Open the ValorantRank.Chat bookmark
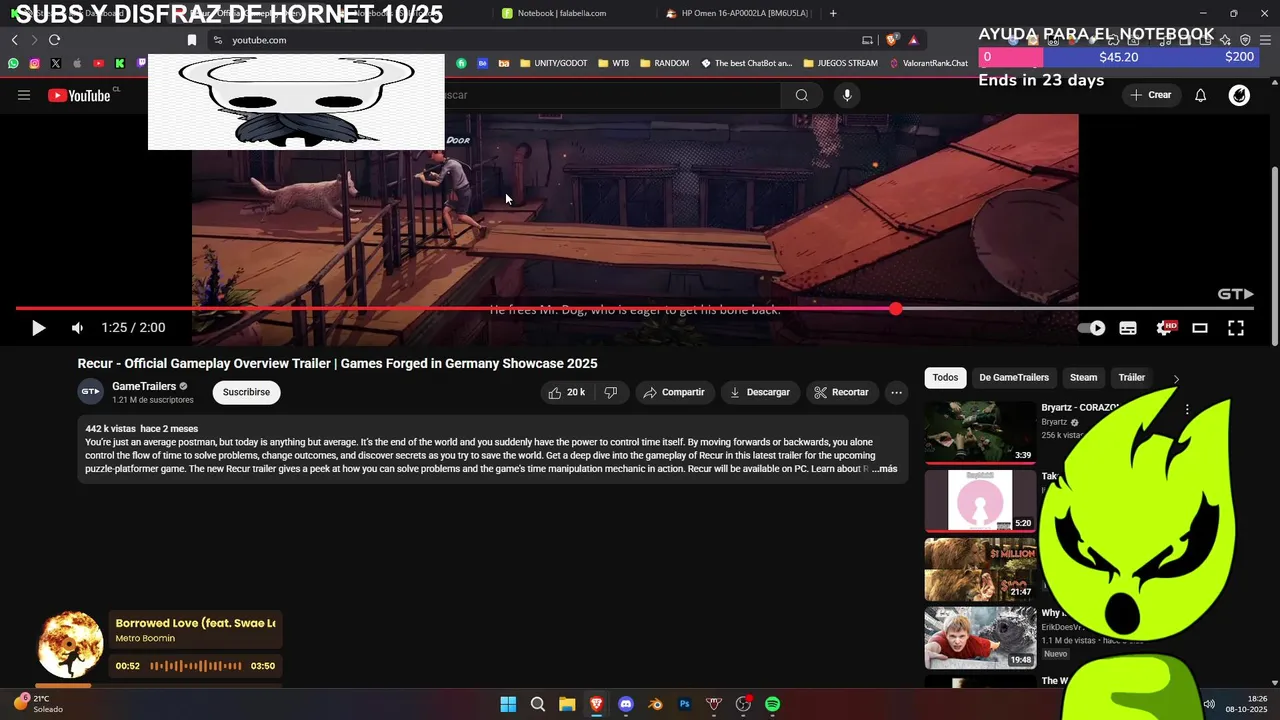1280x720 pixels. 929,63
